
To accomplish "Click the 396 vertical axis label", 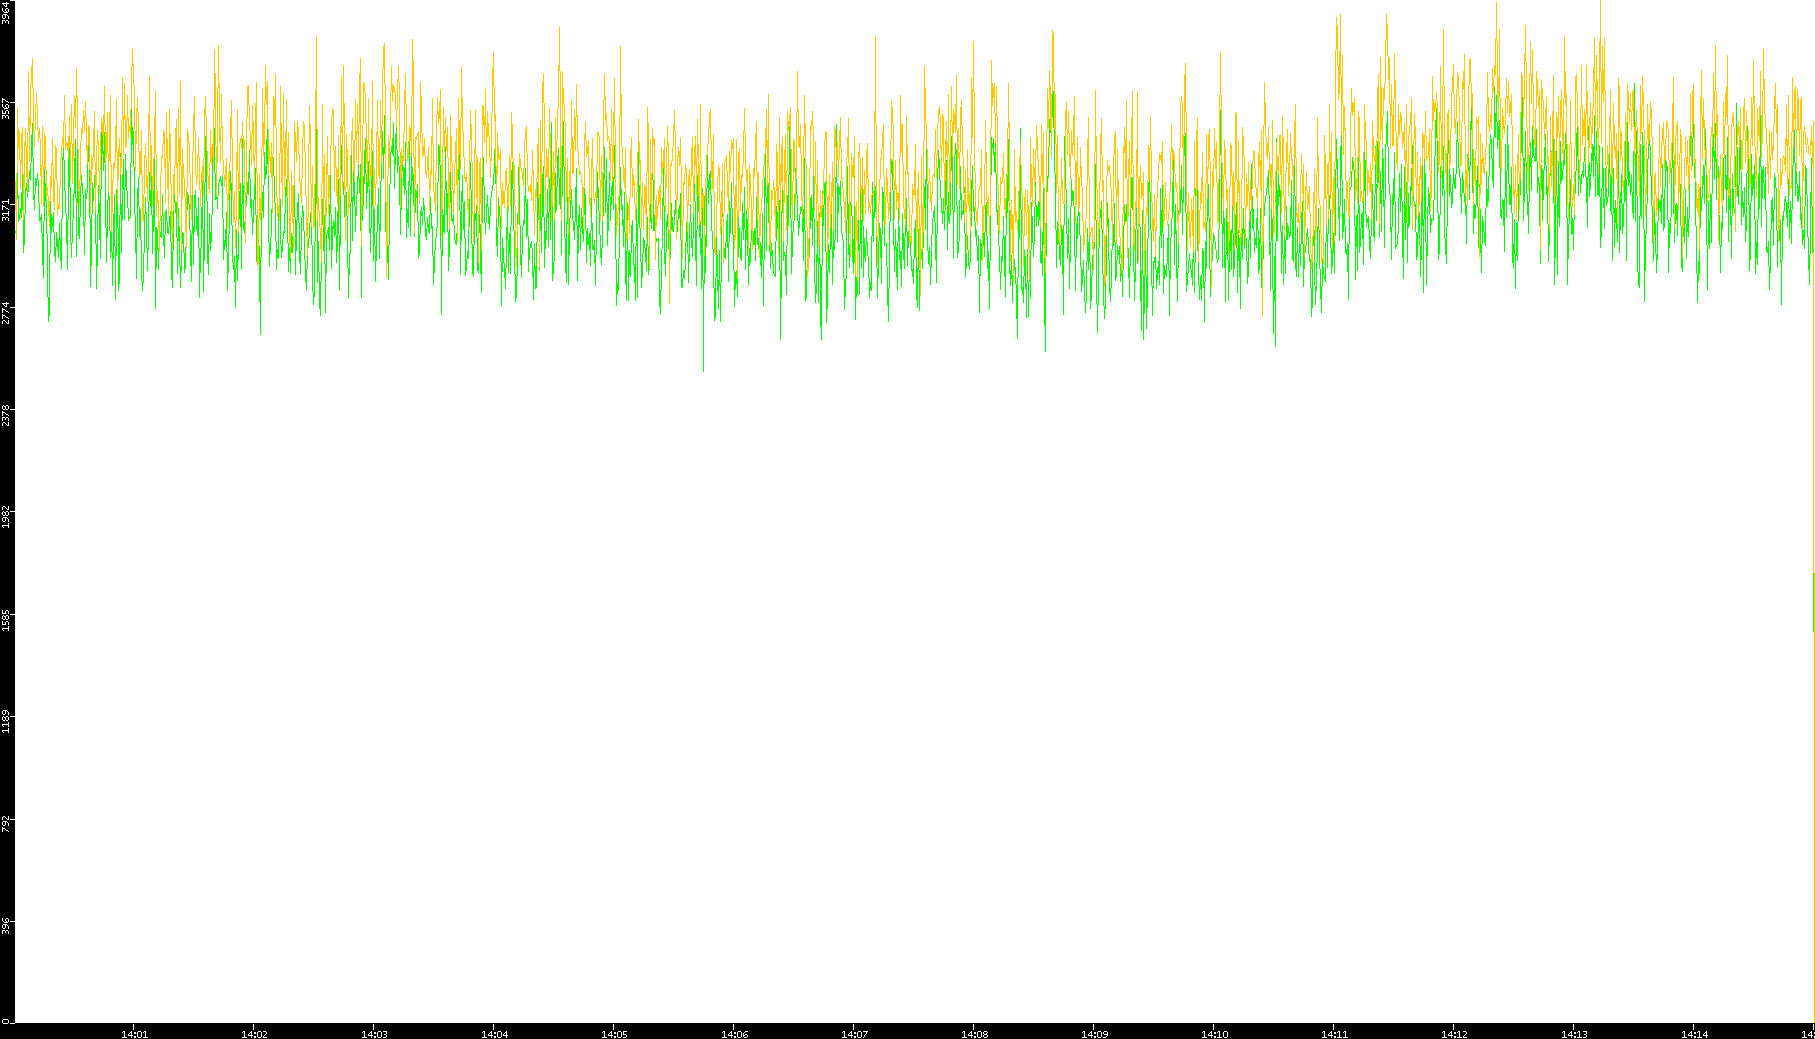I will 7,926.
